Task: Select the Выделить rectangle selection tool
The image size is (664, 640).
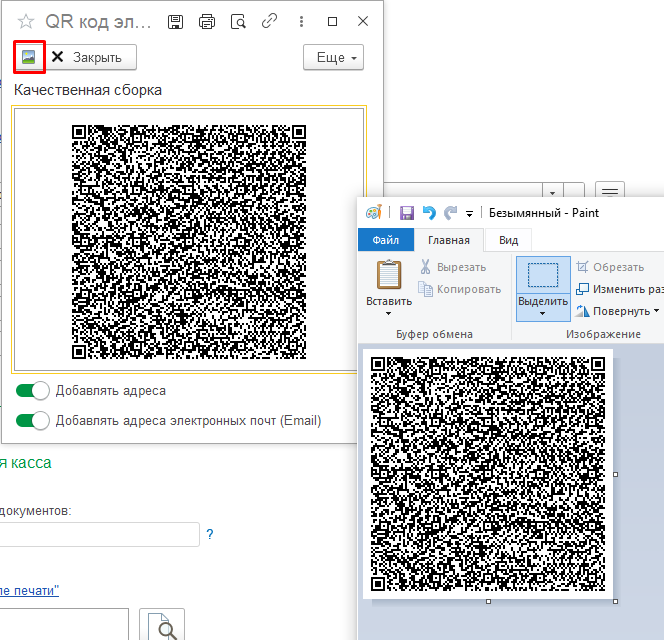Action: 543,275
